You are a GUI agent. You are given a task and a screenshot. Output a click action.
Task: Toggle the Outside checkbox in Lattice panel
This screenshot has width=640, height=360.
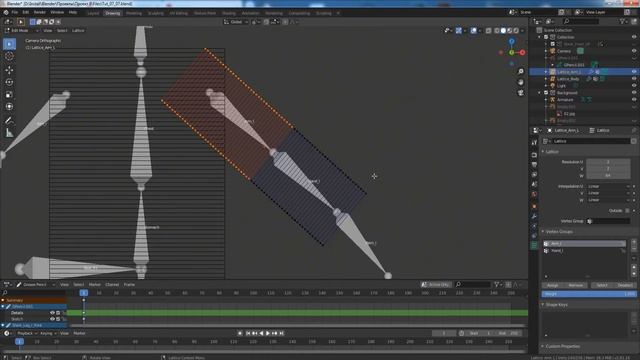[x=627, y=211]
